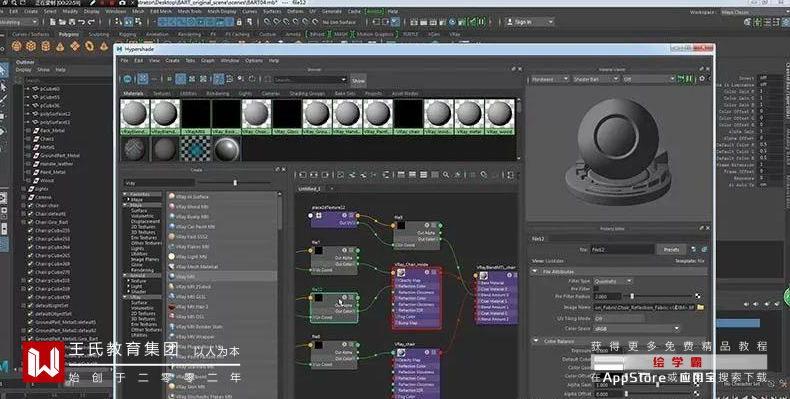
Task: Click the file12 node black swatch
Action: (318, 298)
